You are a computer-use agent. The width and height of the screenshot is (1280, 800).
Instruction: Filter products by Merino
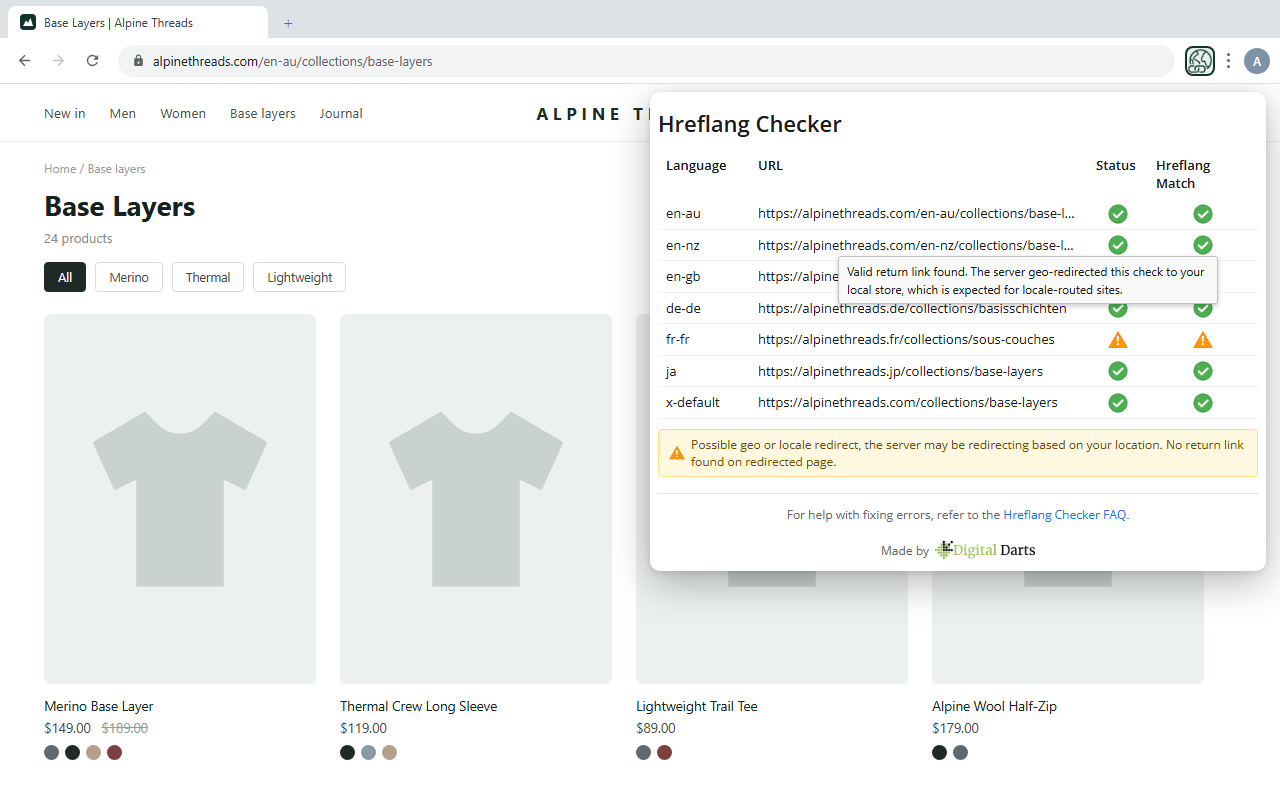coord(129,277)
